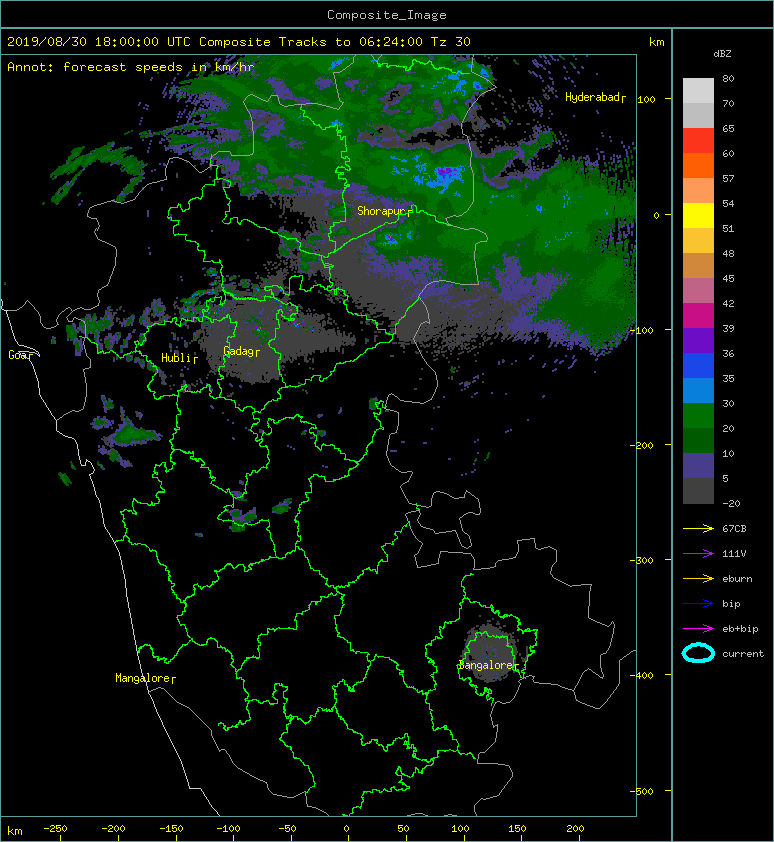Click the 'eburn' legend label
This screenshot has height=842, width=774.
click(x=737, y=579)
